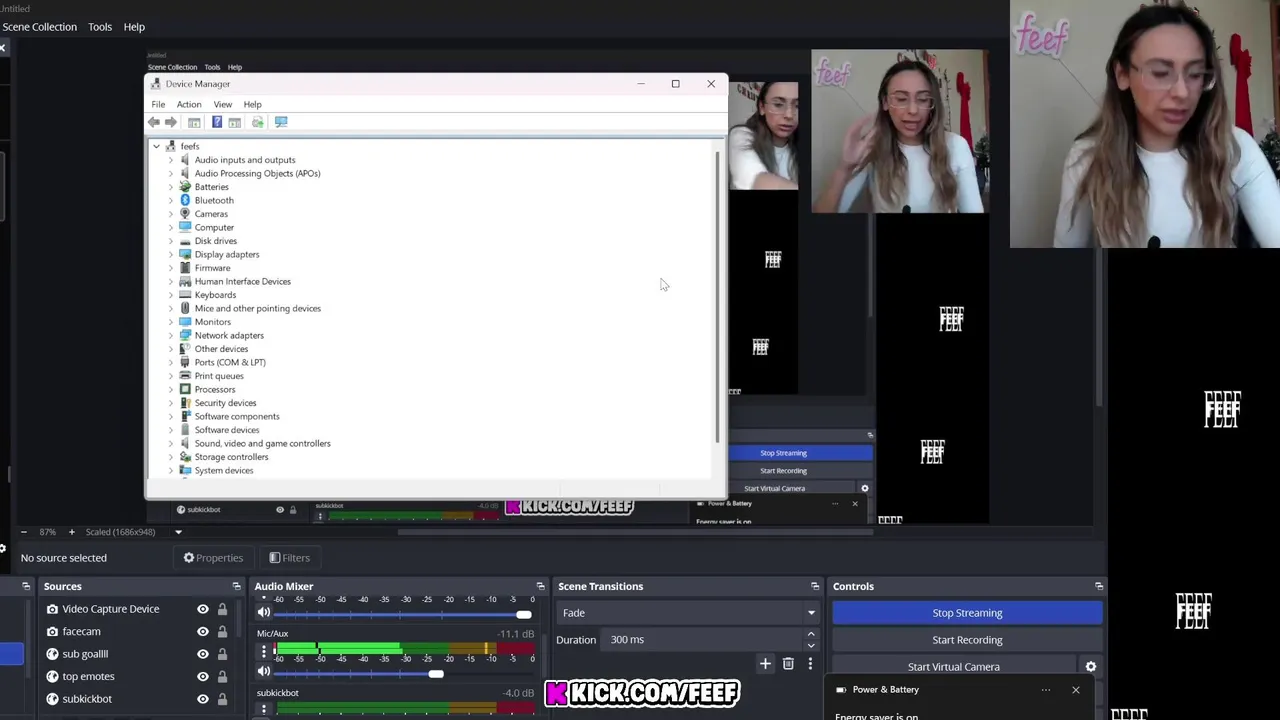The height and width of the screenshot is (720, 1280).
Task: Expand Sound, video and game controllers arrow
Action: click(170, 443)
